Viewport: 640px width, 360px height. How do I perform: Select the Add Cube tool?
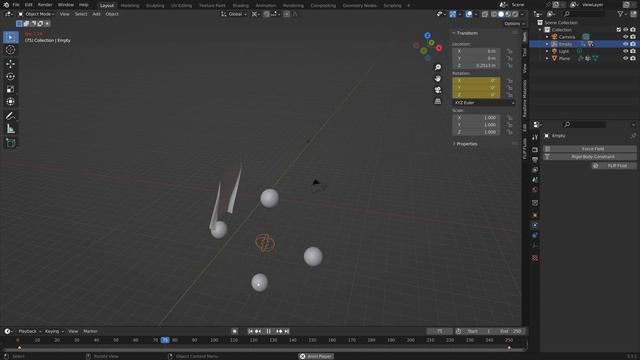pyautogui.click(x=11, y=143)
